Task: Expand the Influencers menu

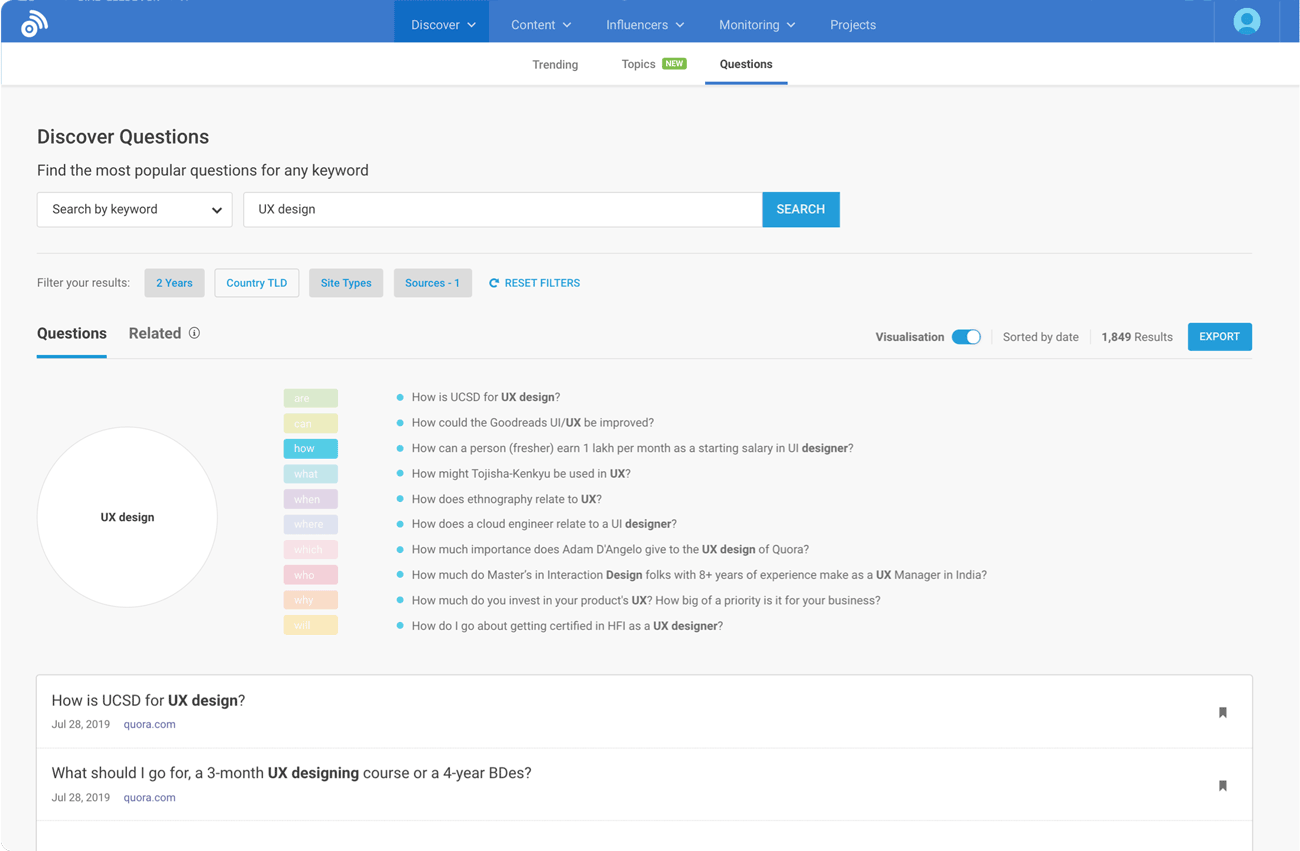Action: click(645, 25)
